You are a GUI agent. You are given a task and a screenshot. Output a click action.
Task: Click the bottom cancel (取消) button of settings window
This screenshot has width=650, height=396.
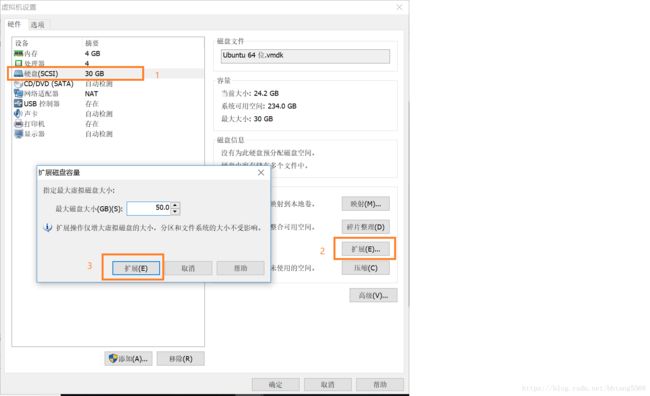pyautogui.click(x=327, y=385)
